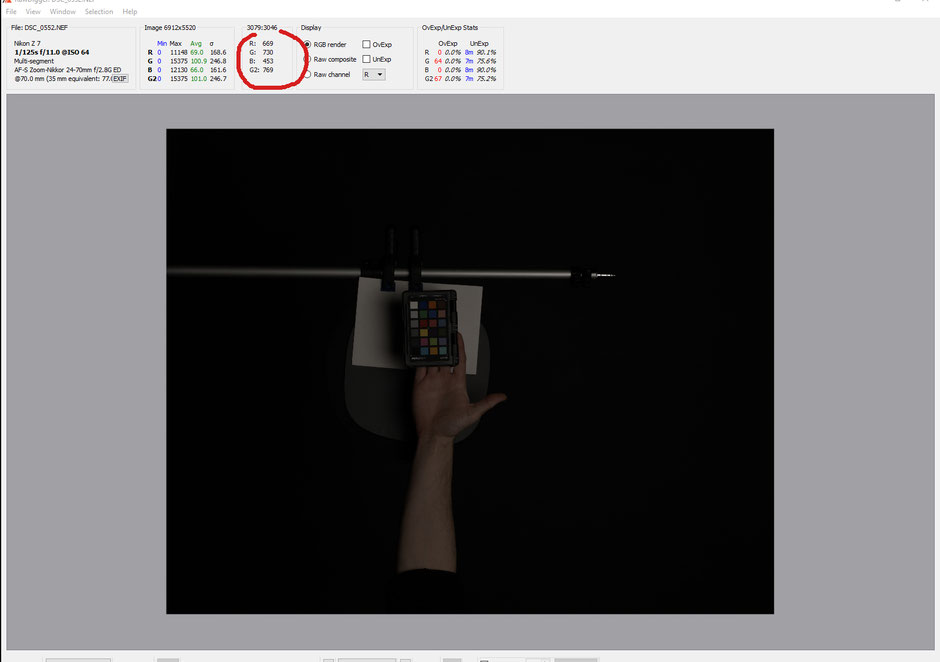Click the pixel B value 453
The width and height of the screenshot is (940, 662).
267,61
